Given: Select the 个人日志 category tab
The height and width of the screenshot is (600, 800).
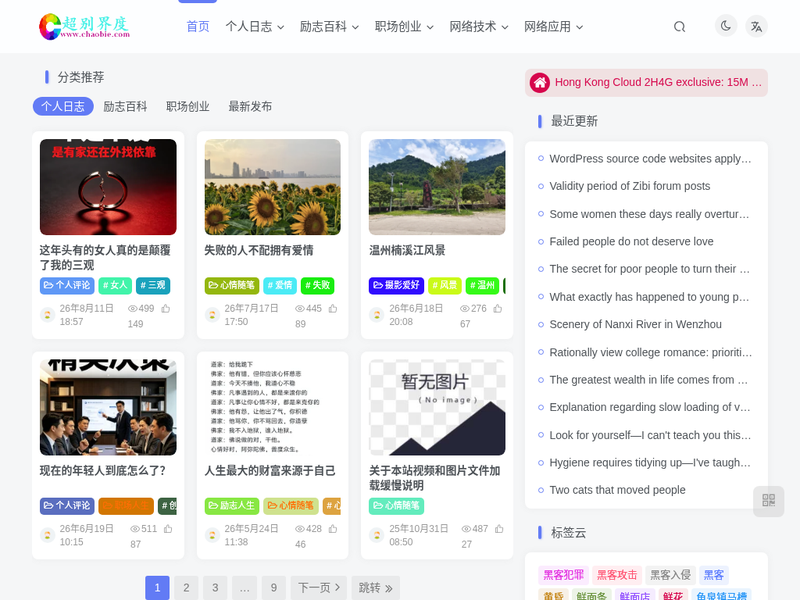Looking at the screenshot, I should pyautogui.click(x=63, y=106).
